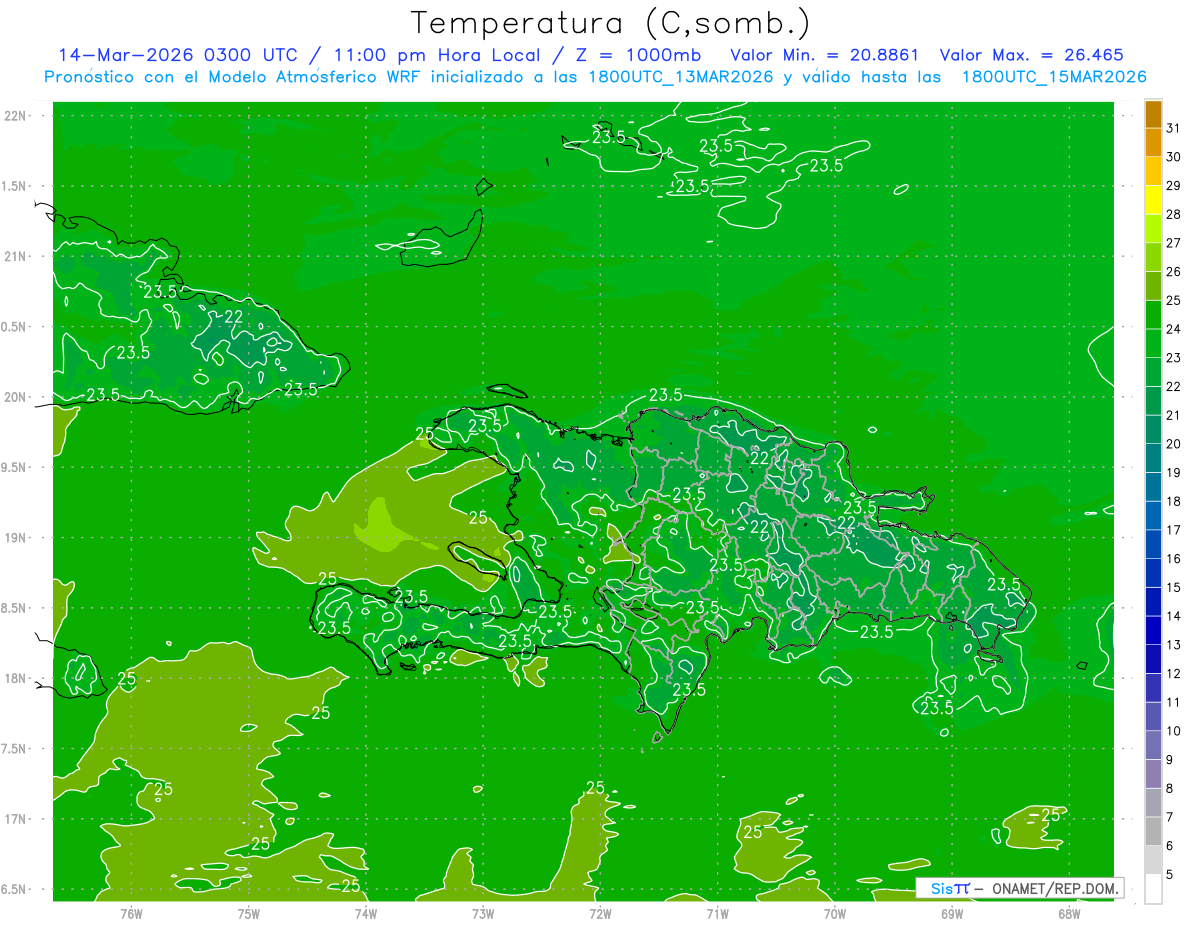Click the '20' label on the color scale
Viewport: 1200px width, 927px height.
pyautogui.click(x=1173, y=444)
